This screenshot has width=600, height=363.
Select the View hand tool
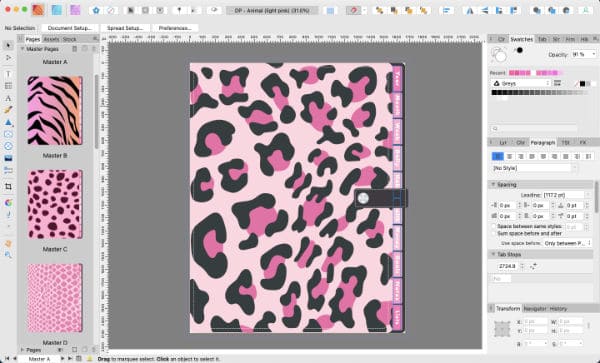[x=8, y=244]
